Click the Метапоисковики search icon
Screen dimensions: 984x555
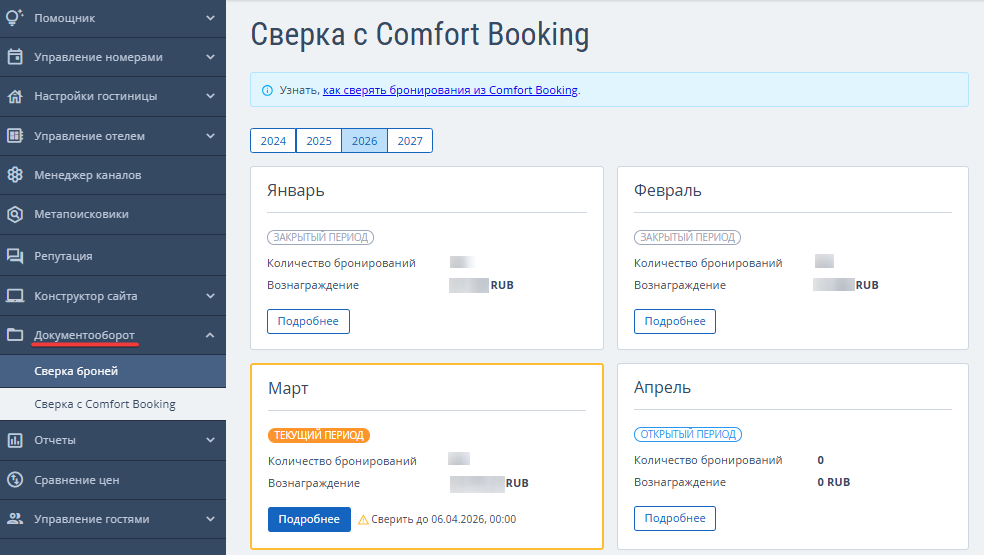coord(15,214)
